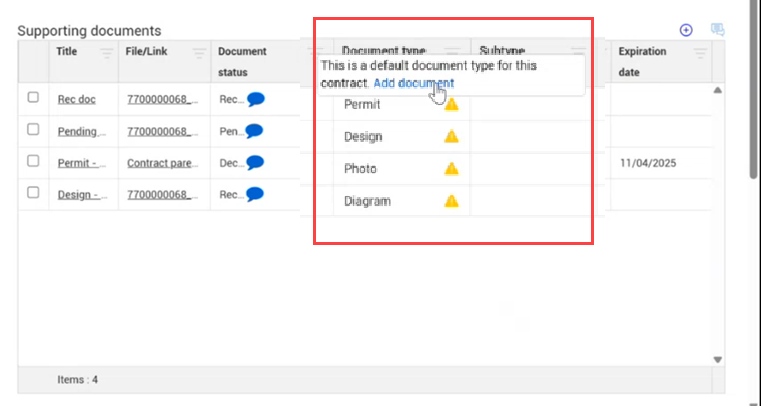Click the add document plus icon
Viewport: 761px width, 406px height.
(686, 30)
